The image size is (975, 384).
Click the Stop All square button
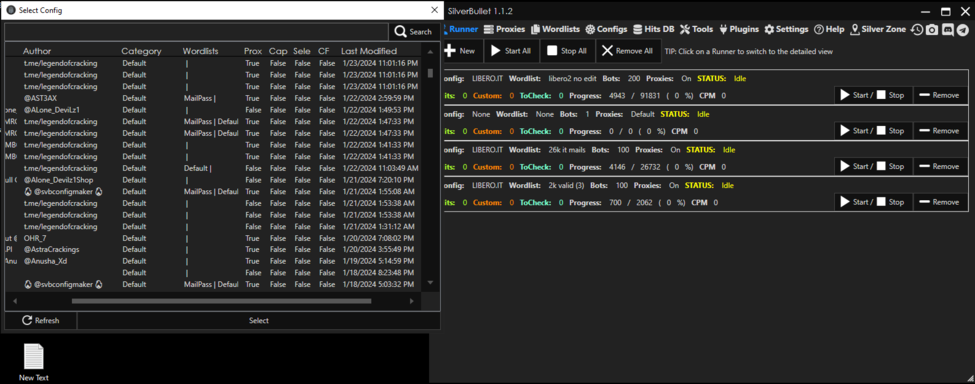(x=567, y=51)
